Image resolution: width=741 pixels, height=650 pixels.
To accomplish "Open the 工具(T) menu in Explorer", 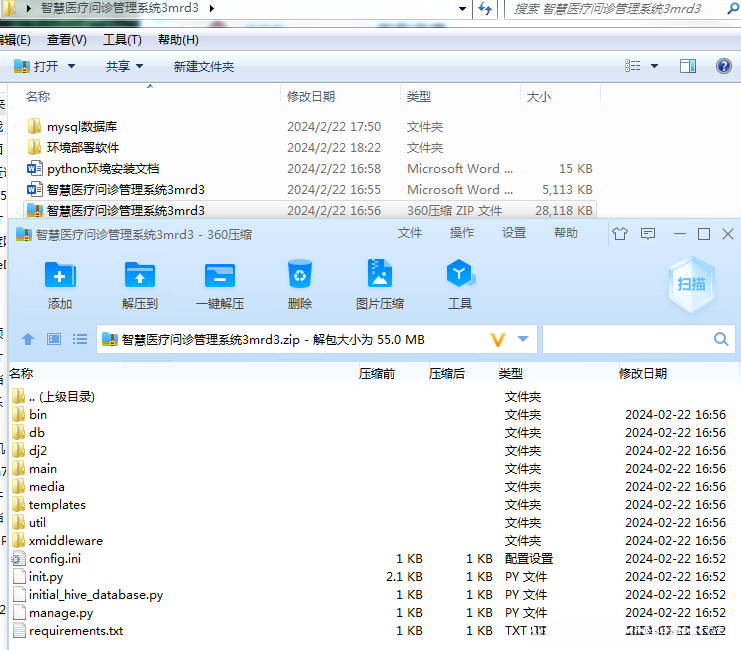I will [x=122, y=40].
